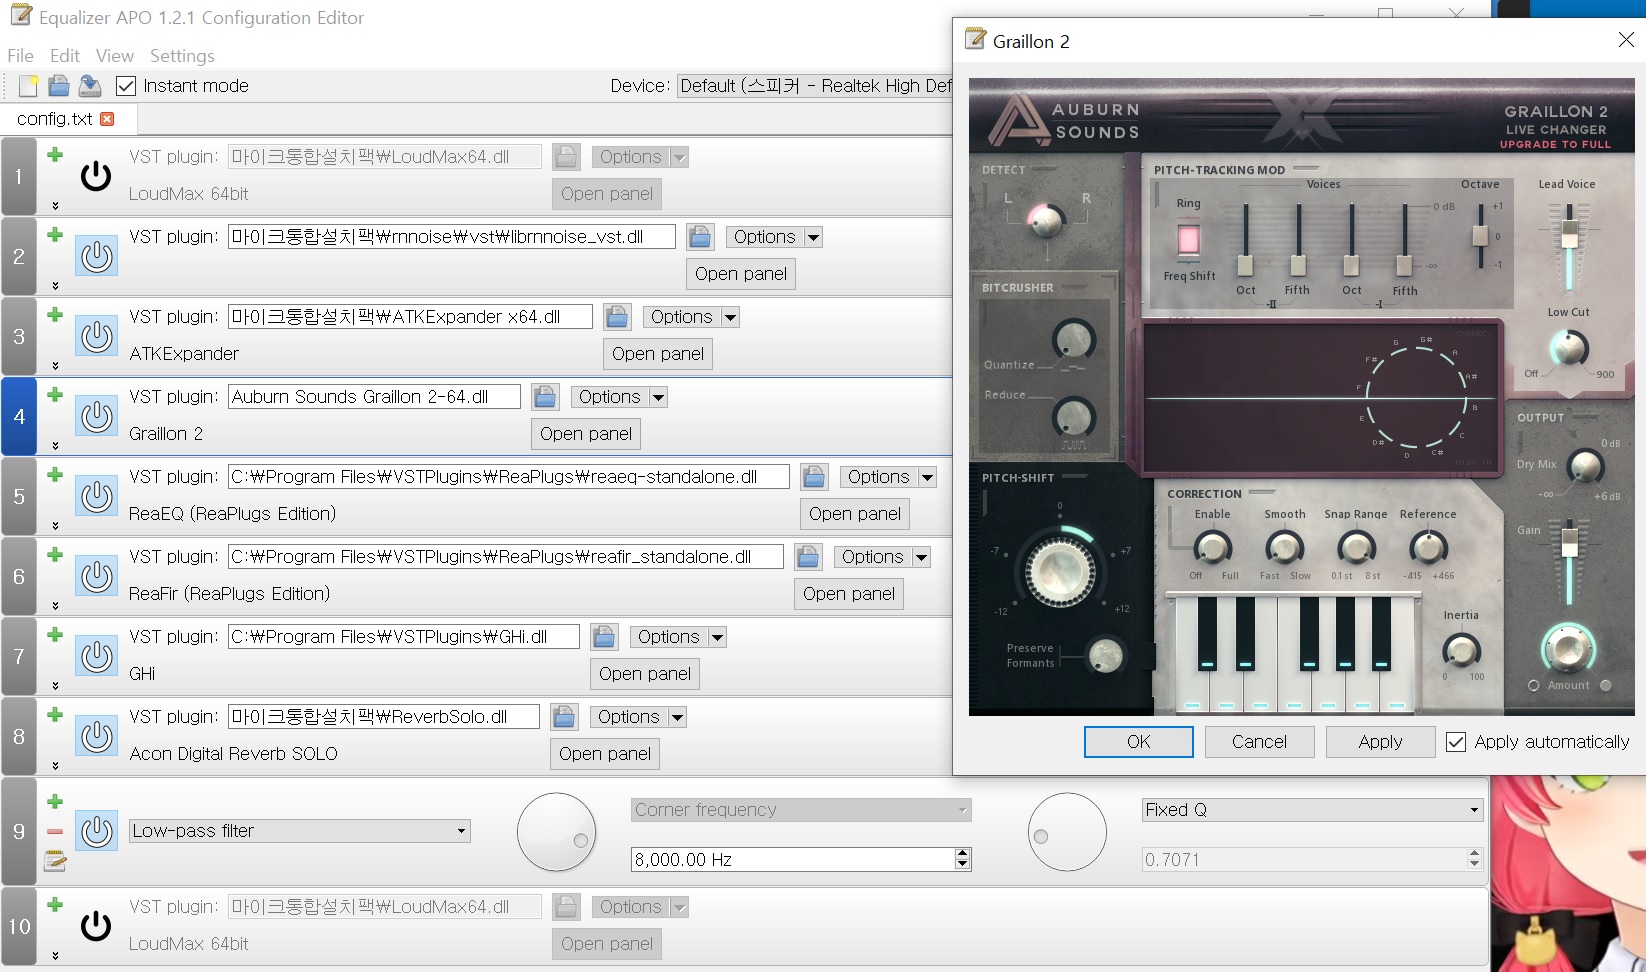The image size is (1646, 972).
Task: Open the edit notepad icon on row 9
Action: 55,860
